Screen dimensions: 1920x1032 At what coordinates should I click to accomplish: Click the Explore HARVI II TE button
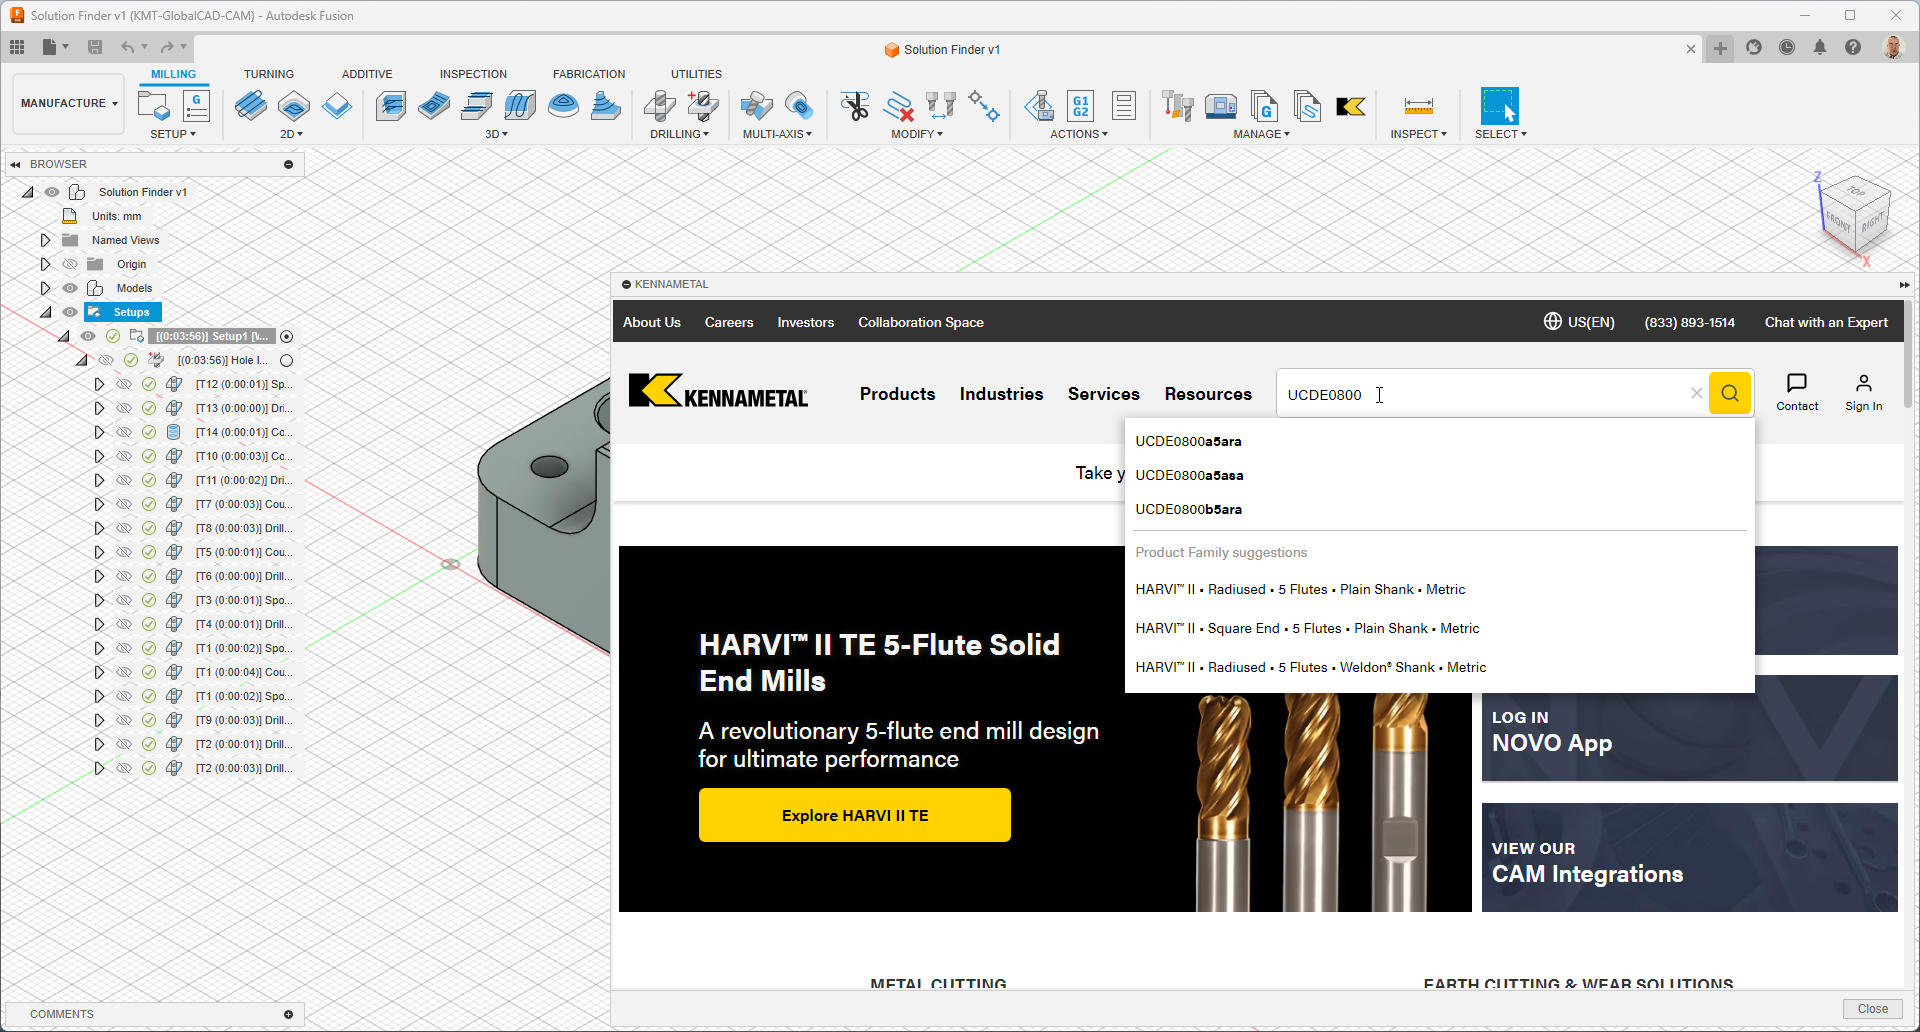click(854, 815)
